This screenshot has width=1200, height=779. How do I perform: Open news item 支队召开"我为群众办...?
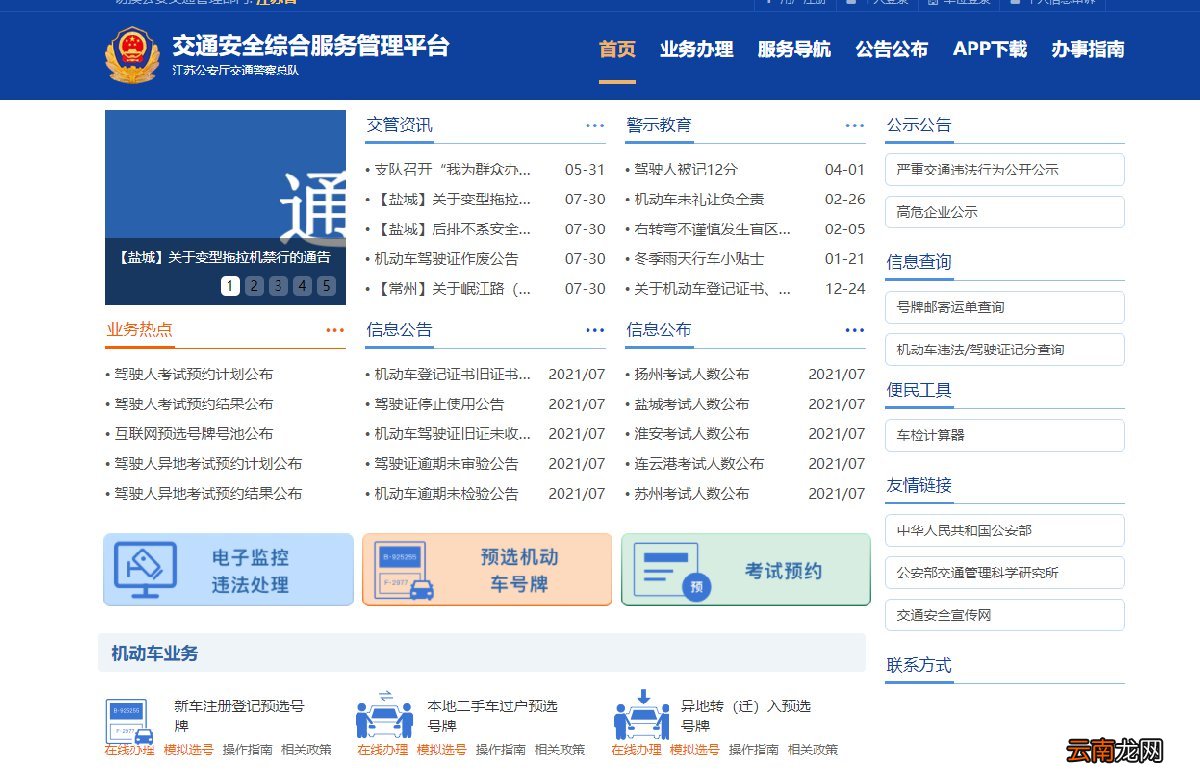click(x=453, y=170)
